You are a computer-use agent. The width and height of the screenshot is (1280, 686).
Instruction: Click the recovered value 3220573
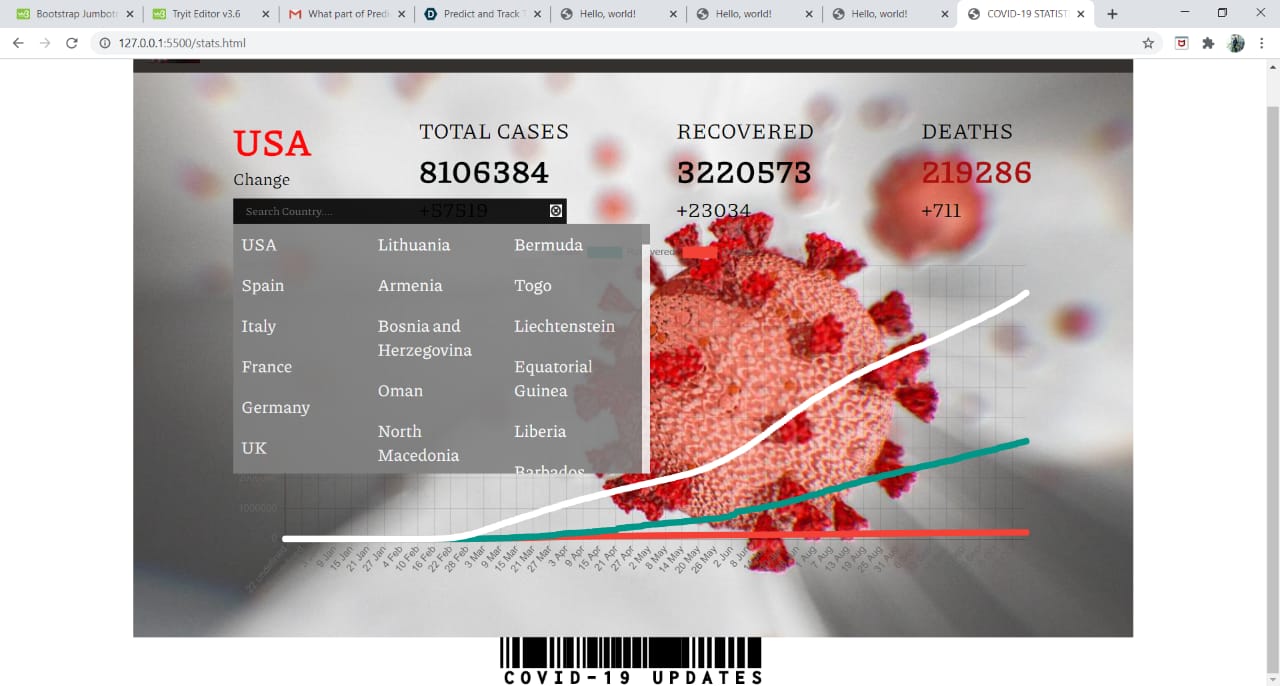744,173
